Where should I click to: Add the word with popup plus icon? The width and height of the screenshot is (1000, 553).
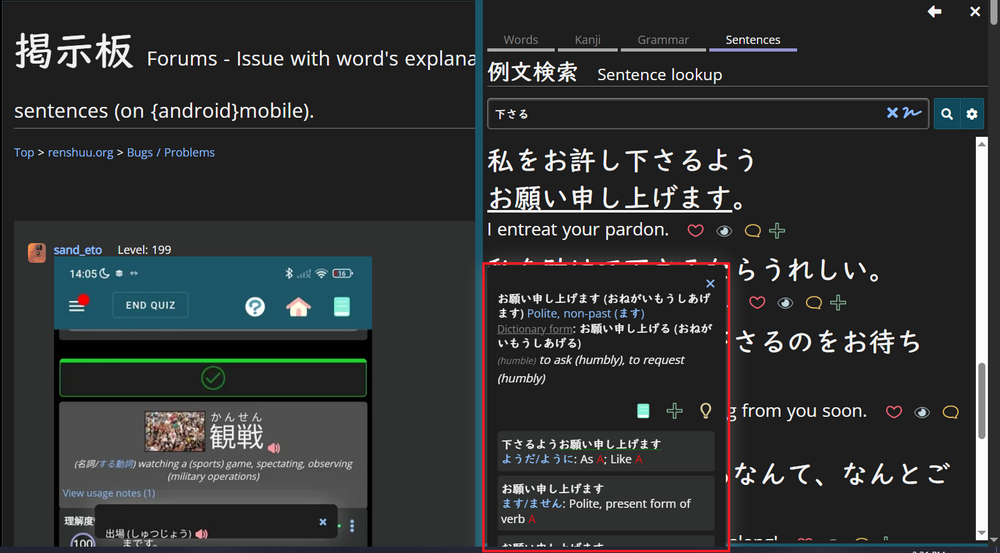[x=674, y=411]
